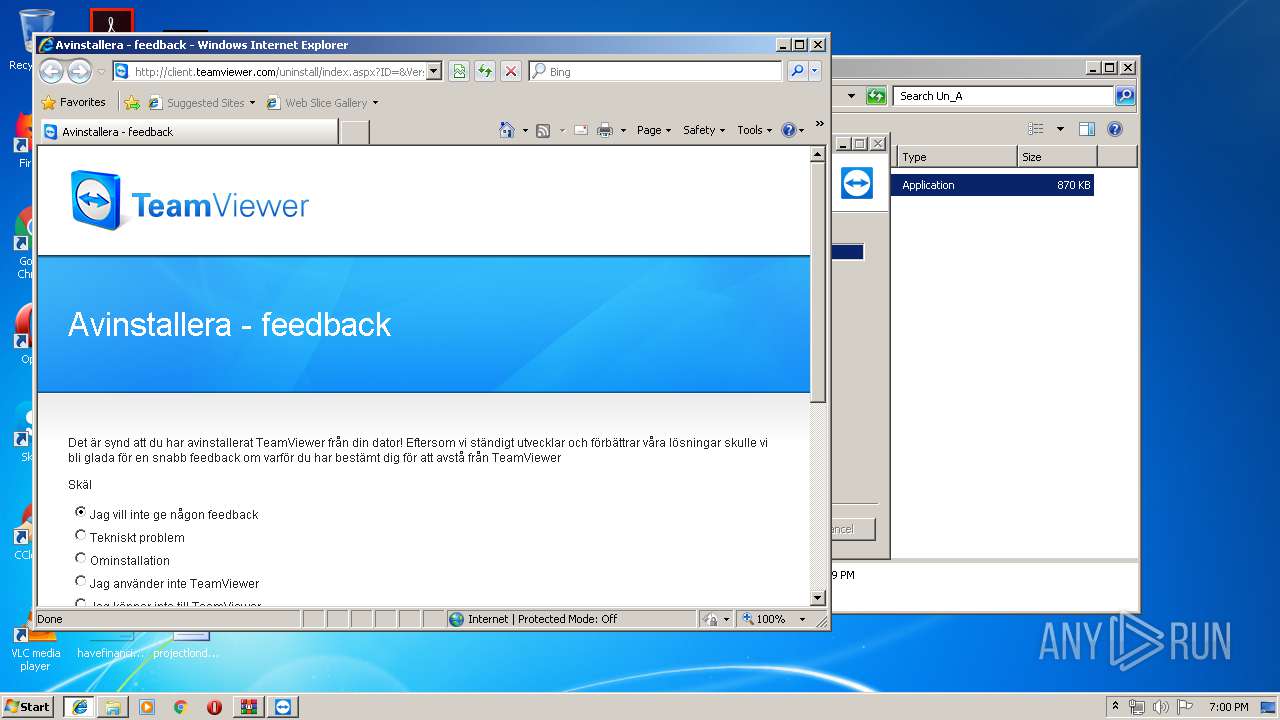This screenshot has width=1280, height=720.
Task: Go to Home page icon
Action: (507, 130)
